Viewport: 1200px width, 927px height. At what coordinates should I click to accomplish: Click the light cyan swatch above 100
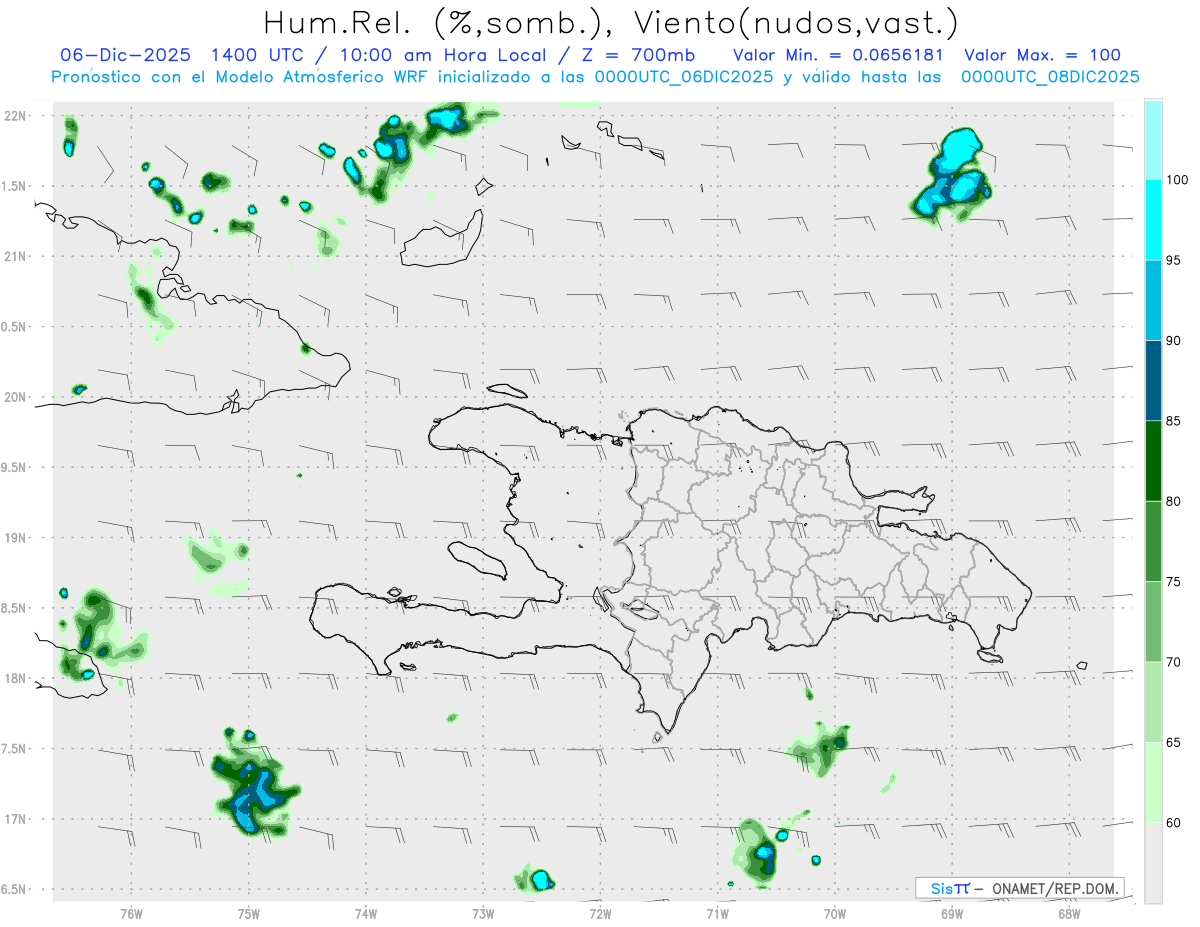pos(1153,139)
